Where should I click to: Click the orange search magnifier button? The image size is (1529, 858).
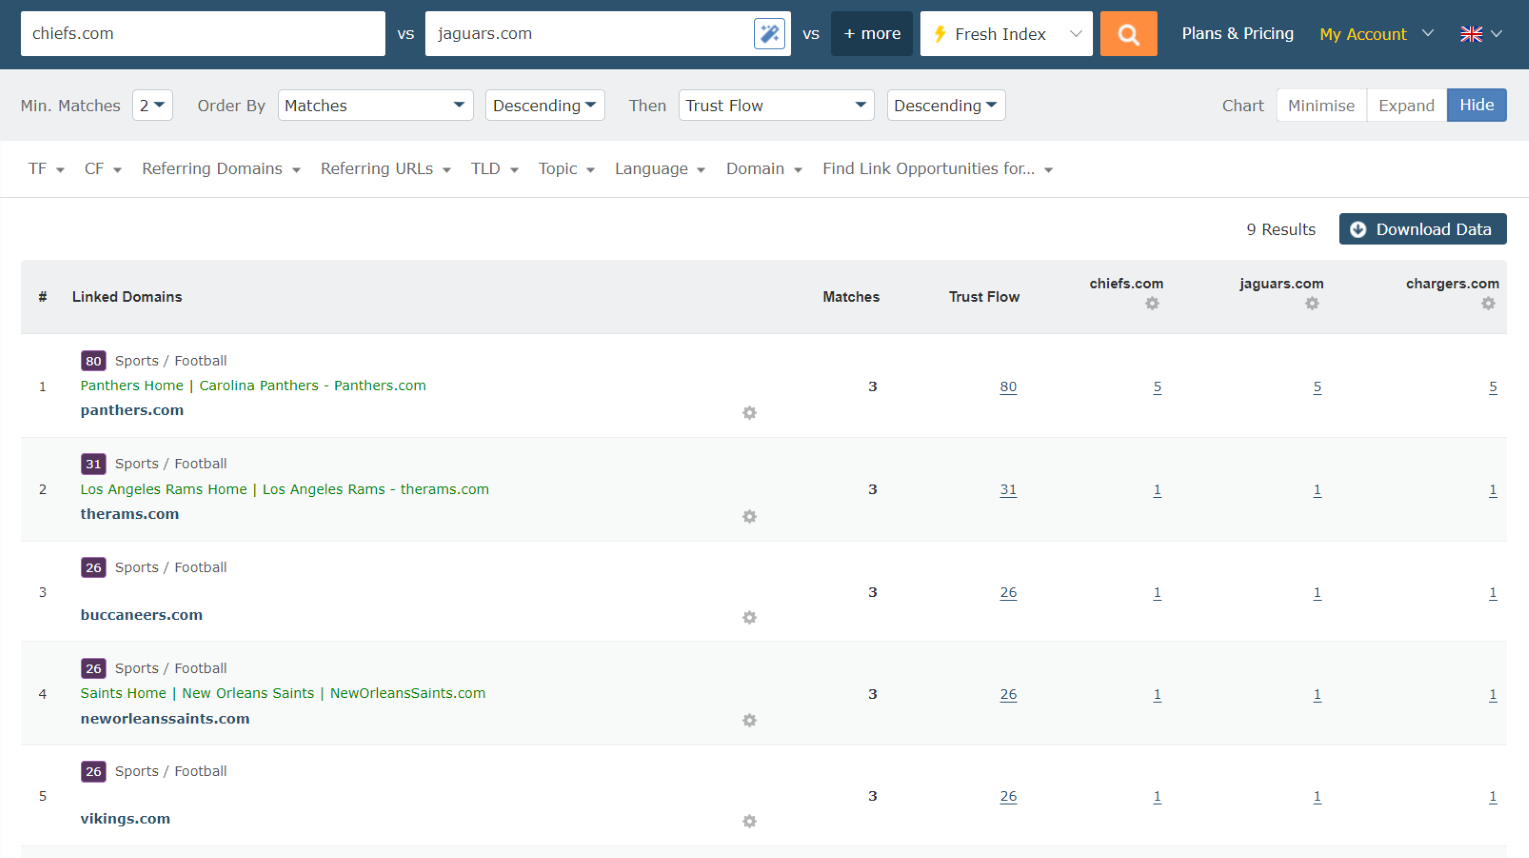[1128, 34]
